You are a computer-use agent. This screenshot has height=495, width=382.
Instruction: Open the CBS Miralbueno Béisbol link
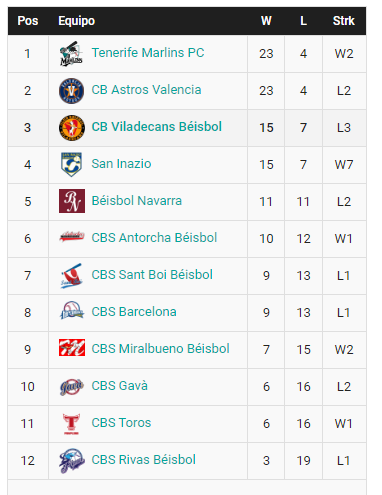160,349
